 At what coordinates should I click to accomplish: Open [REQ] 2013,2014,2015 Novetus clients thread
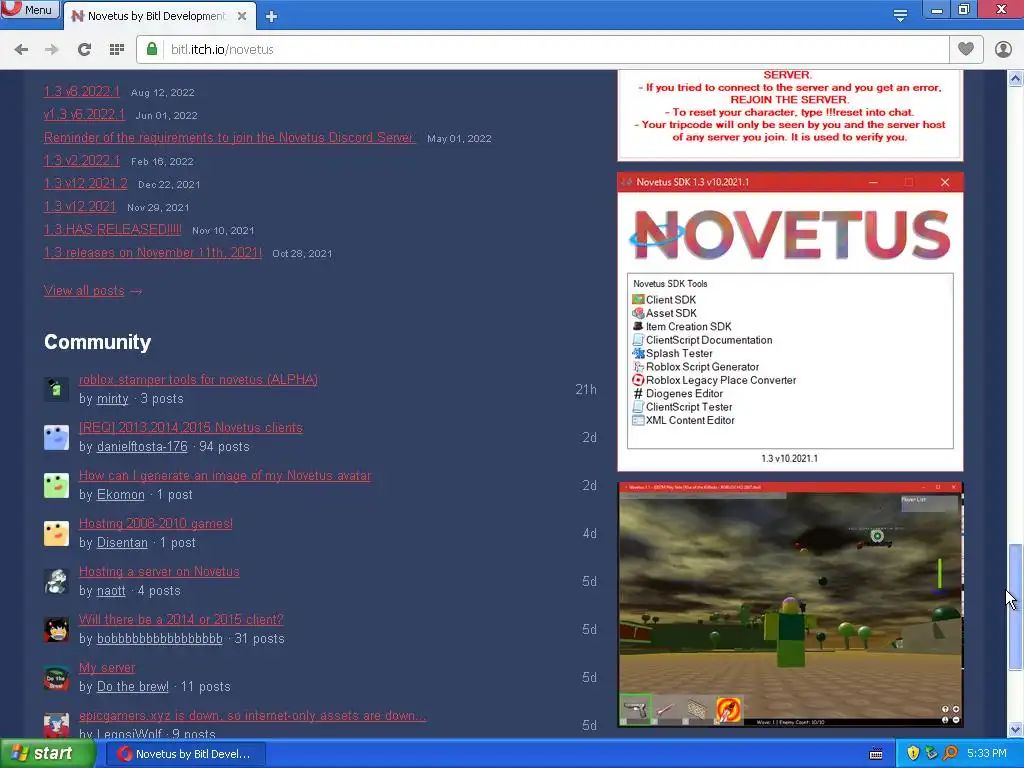[x=191, y=428]
